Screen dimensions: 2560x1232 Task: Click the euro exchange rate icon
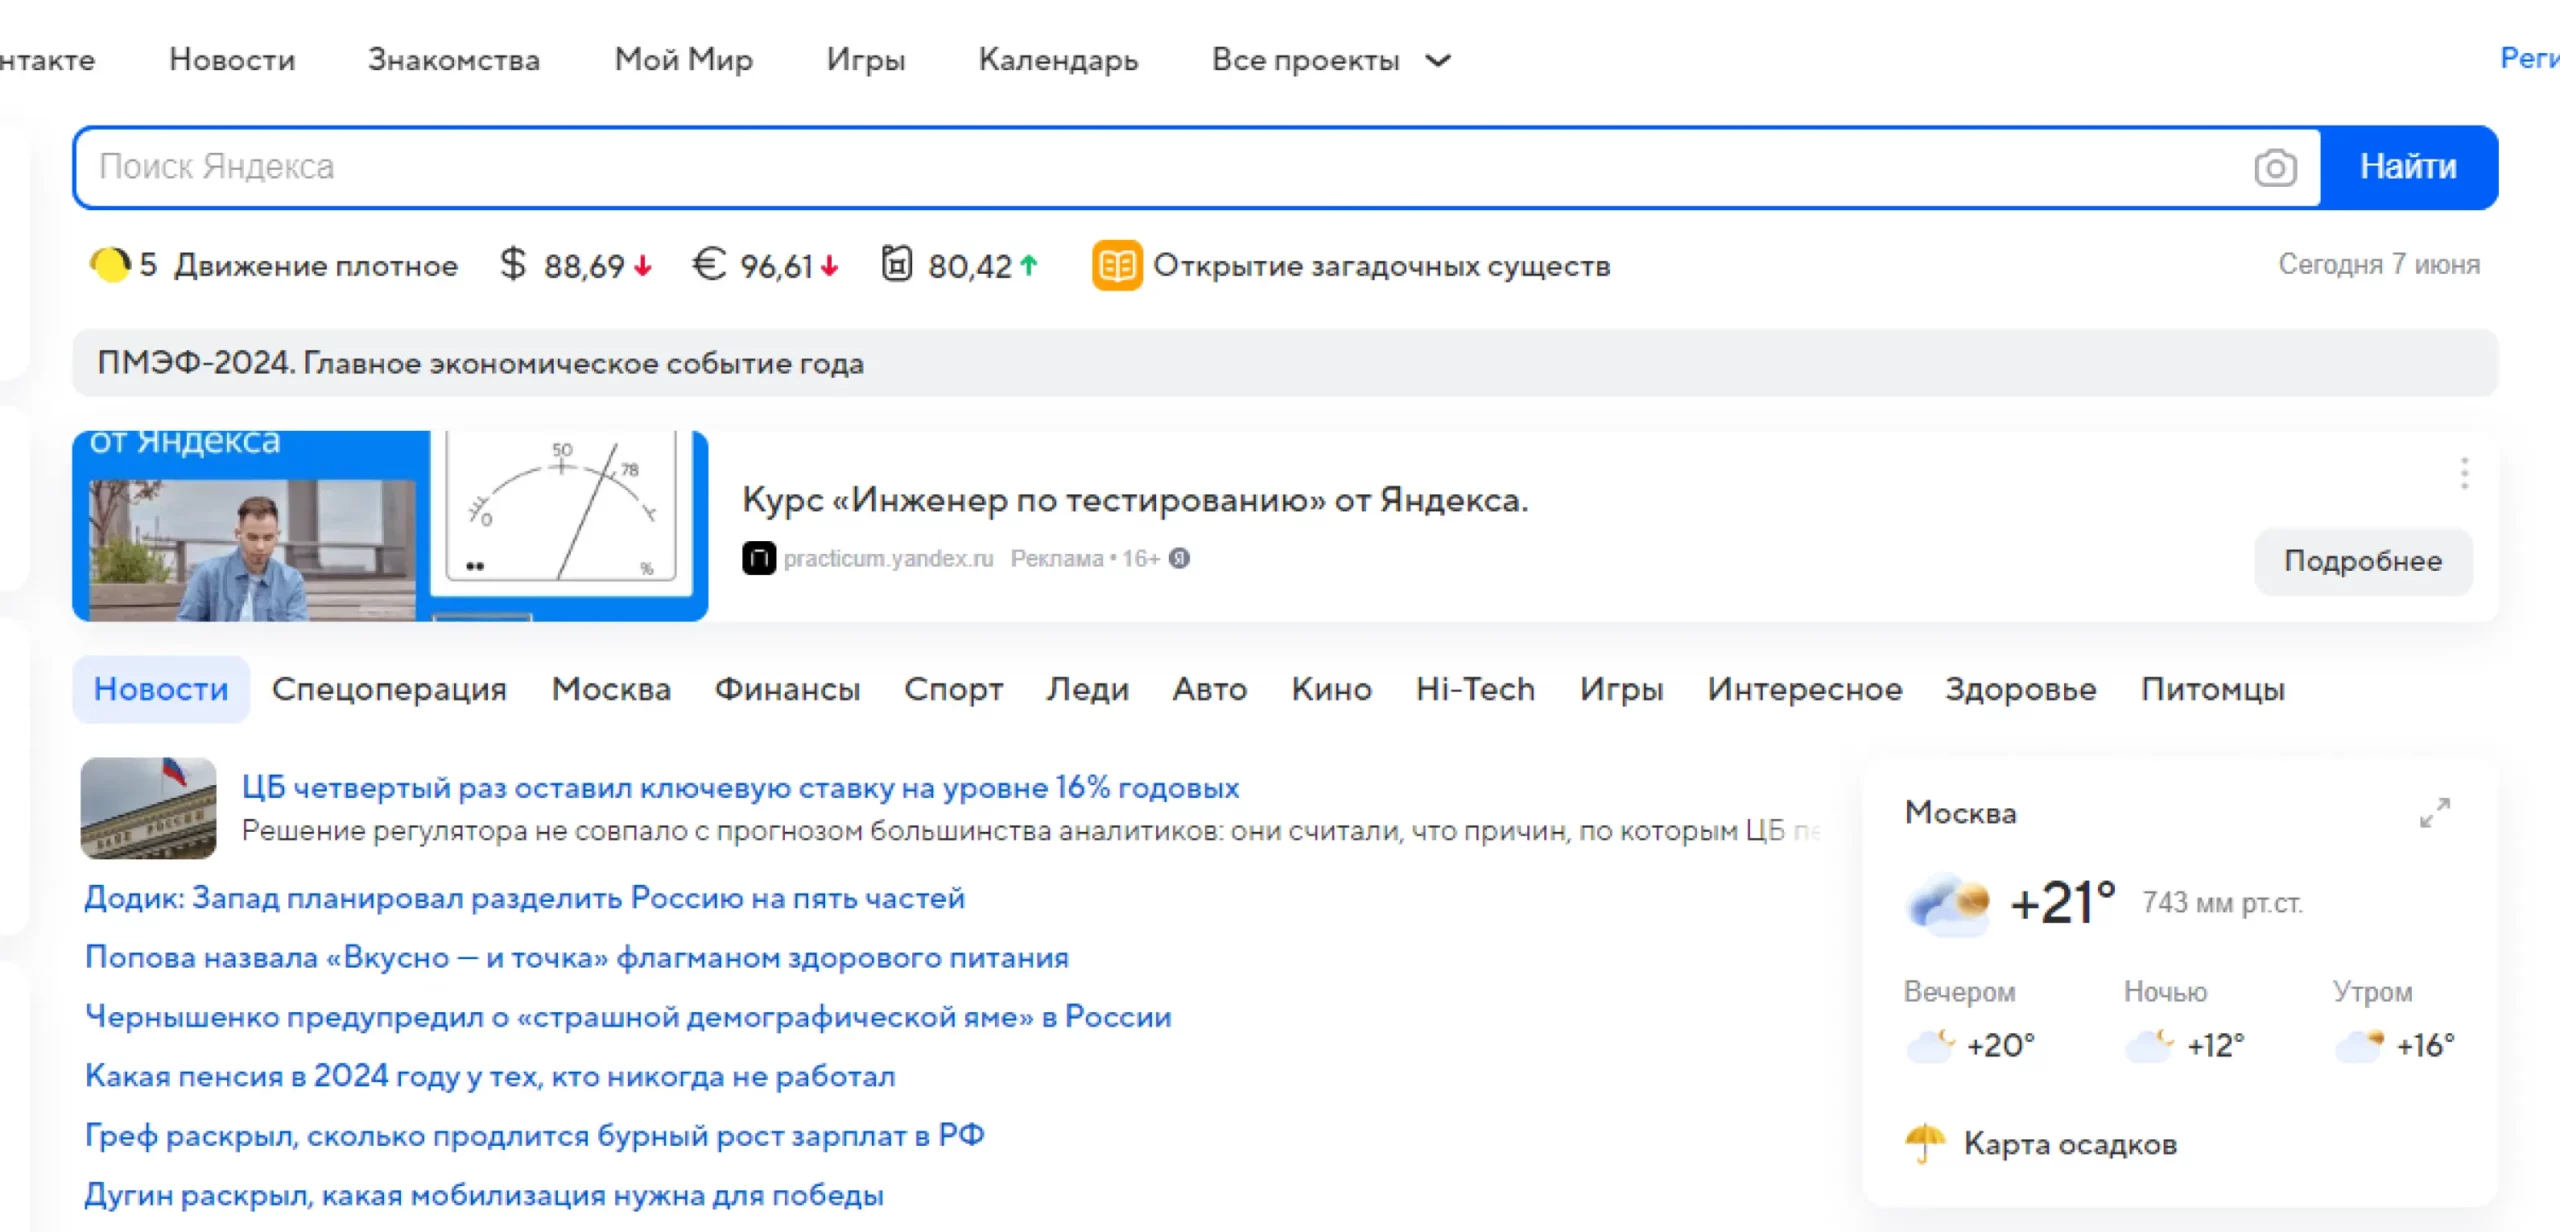point(708,265)
